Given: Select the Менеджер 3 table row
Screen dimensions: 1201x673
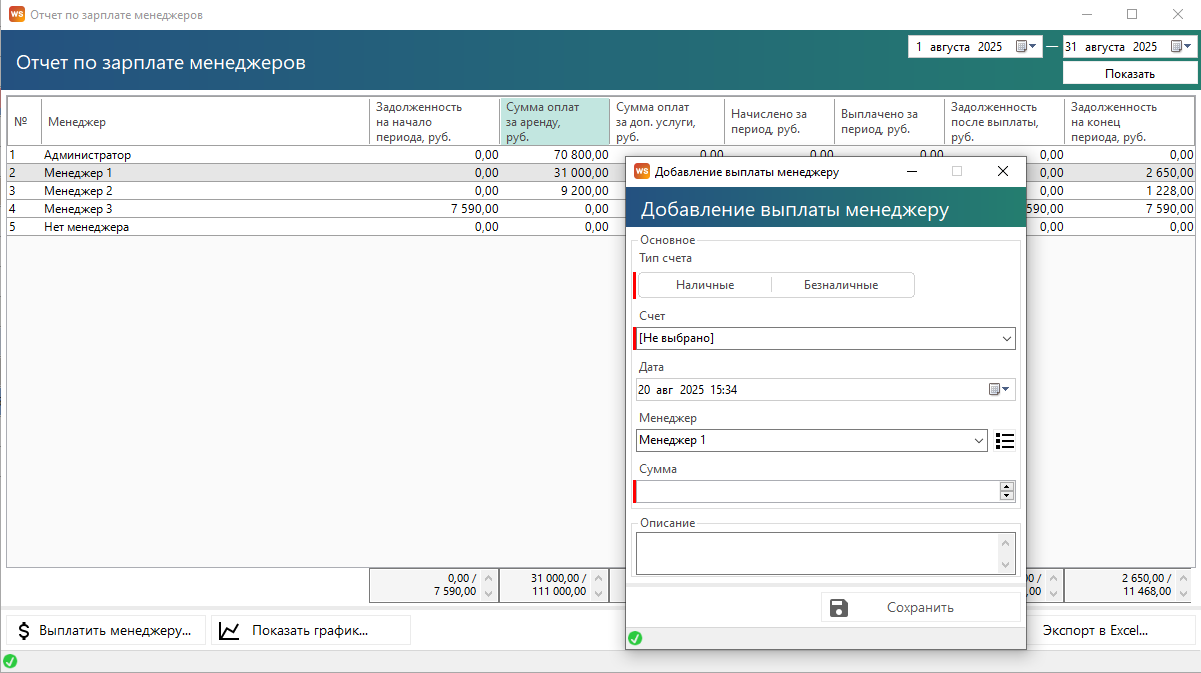Looking at the screenshot, I should click(200, 209).
